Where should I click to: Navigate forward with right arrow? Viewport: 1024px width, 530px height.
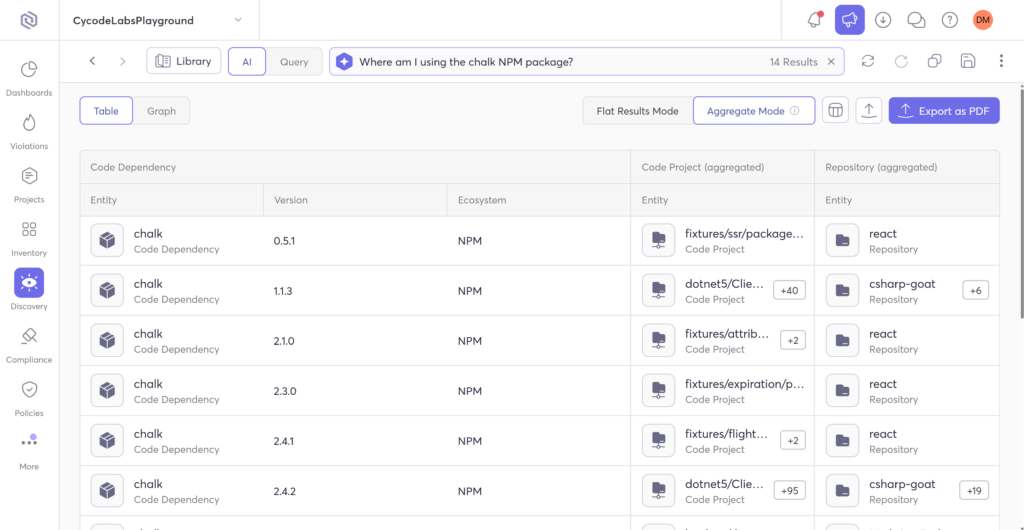click(x=123, y=61)
